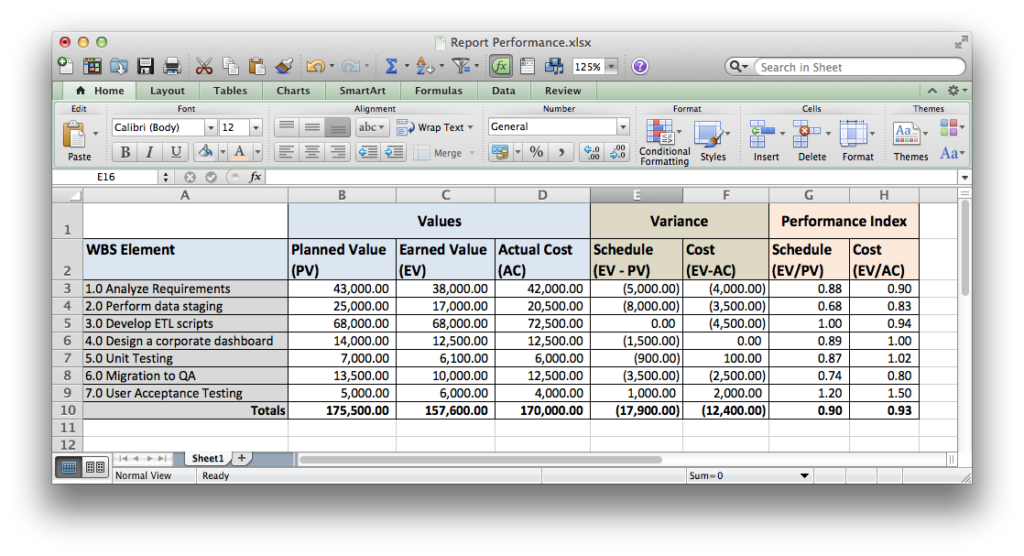
Task: Switch to the Formulas ribbon tab
Action: coord(438,91)
